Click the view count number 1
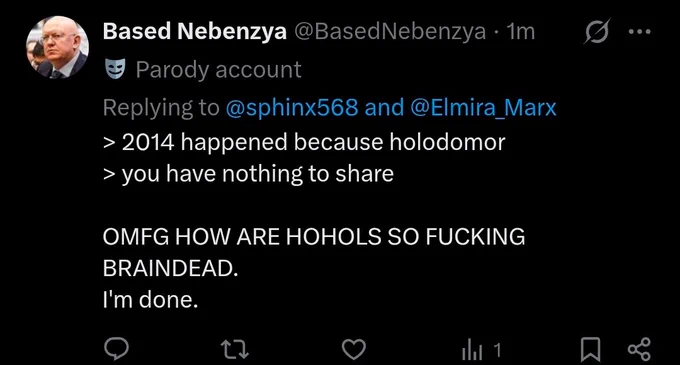 pos(497,350)
